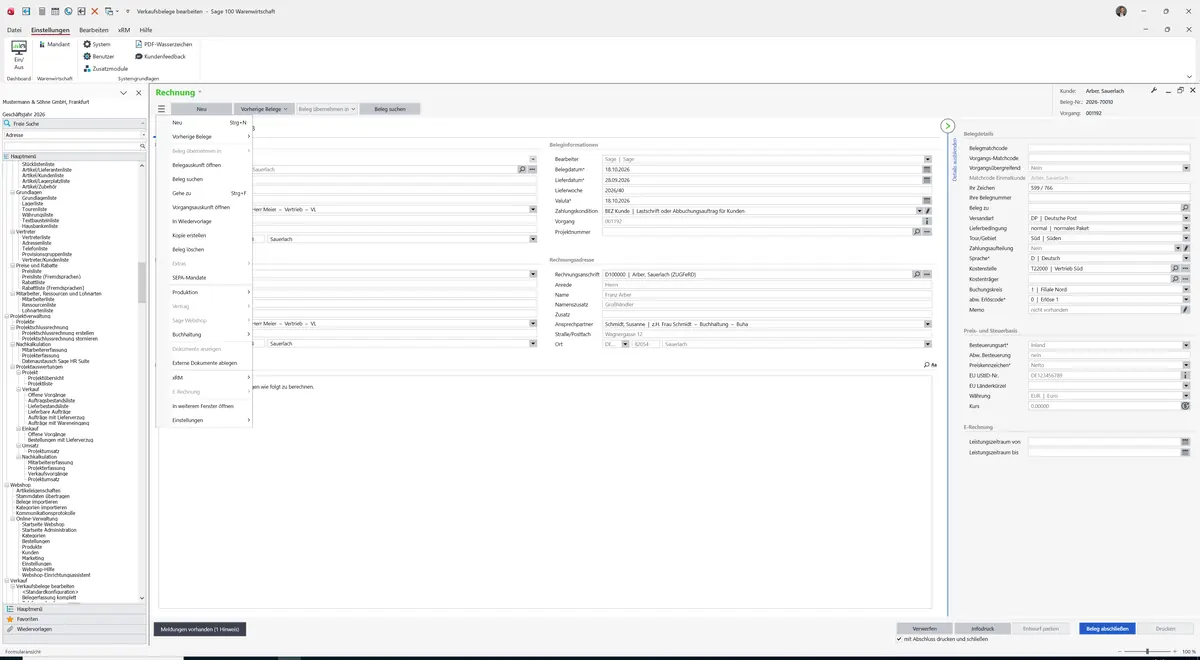
Task: Open Zusatzmodule in ribbon
Action: coord(106,68)
